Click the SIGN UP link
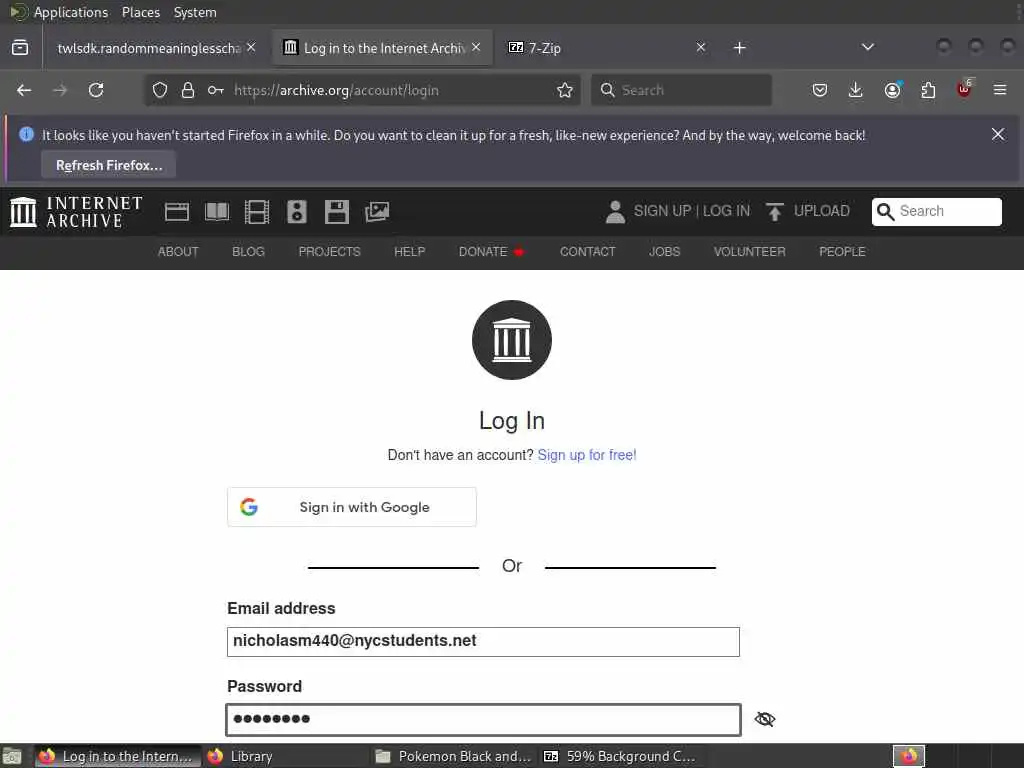1024x768 pixels. (662, 211)
